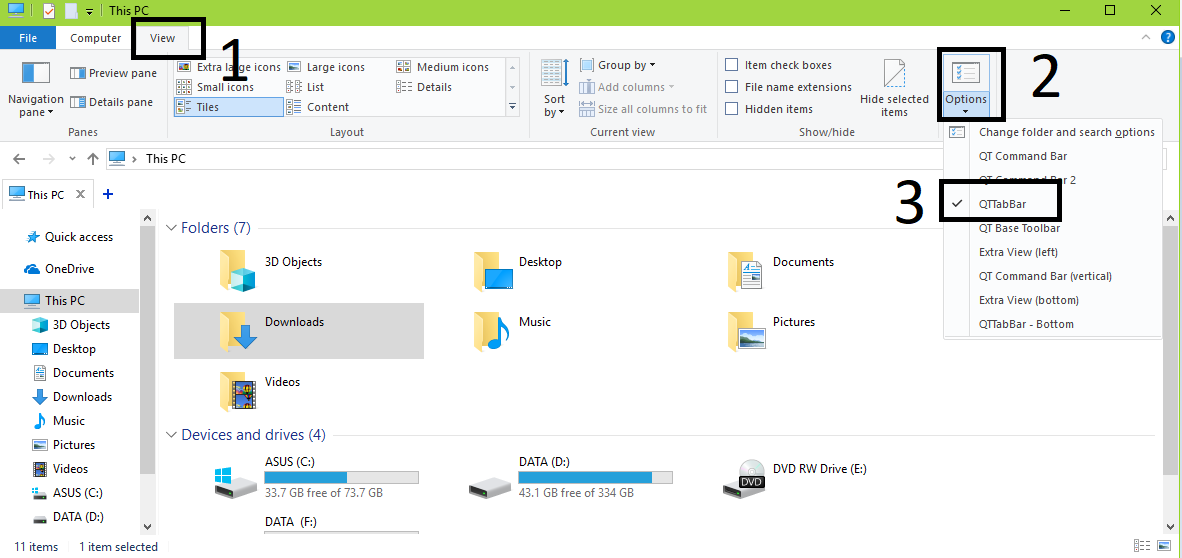Collapse Devices and drives section

coord(171,435)
